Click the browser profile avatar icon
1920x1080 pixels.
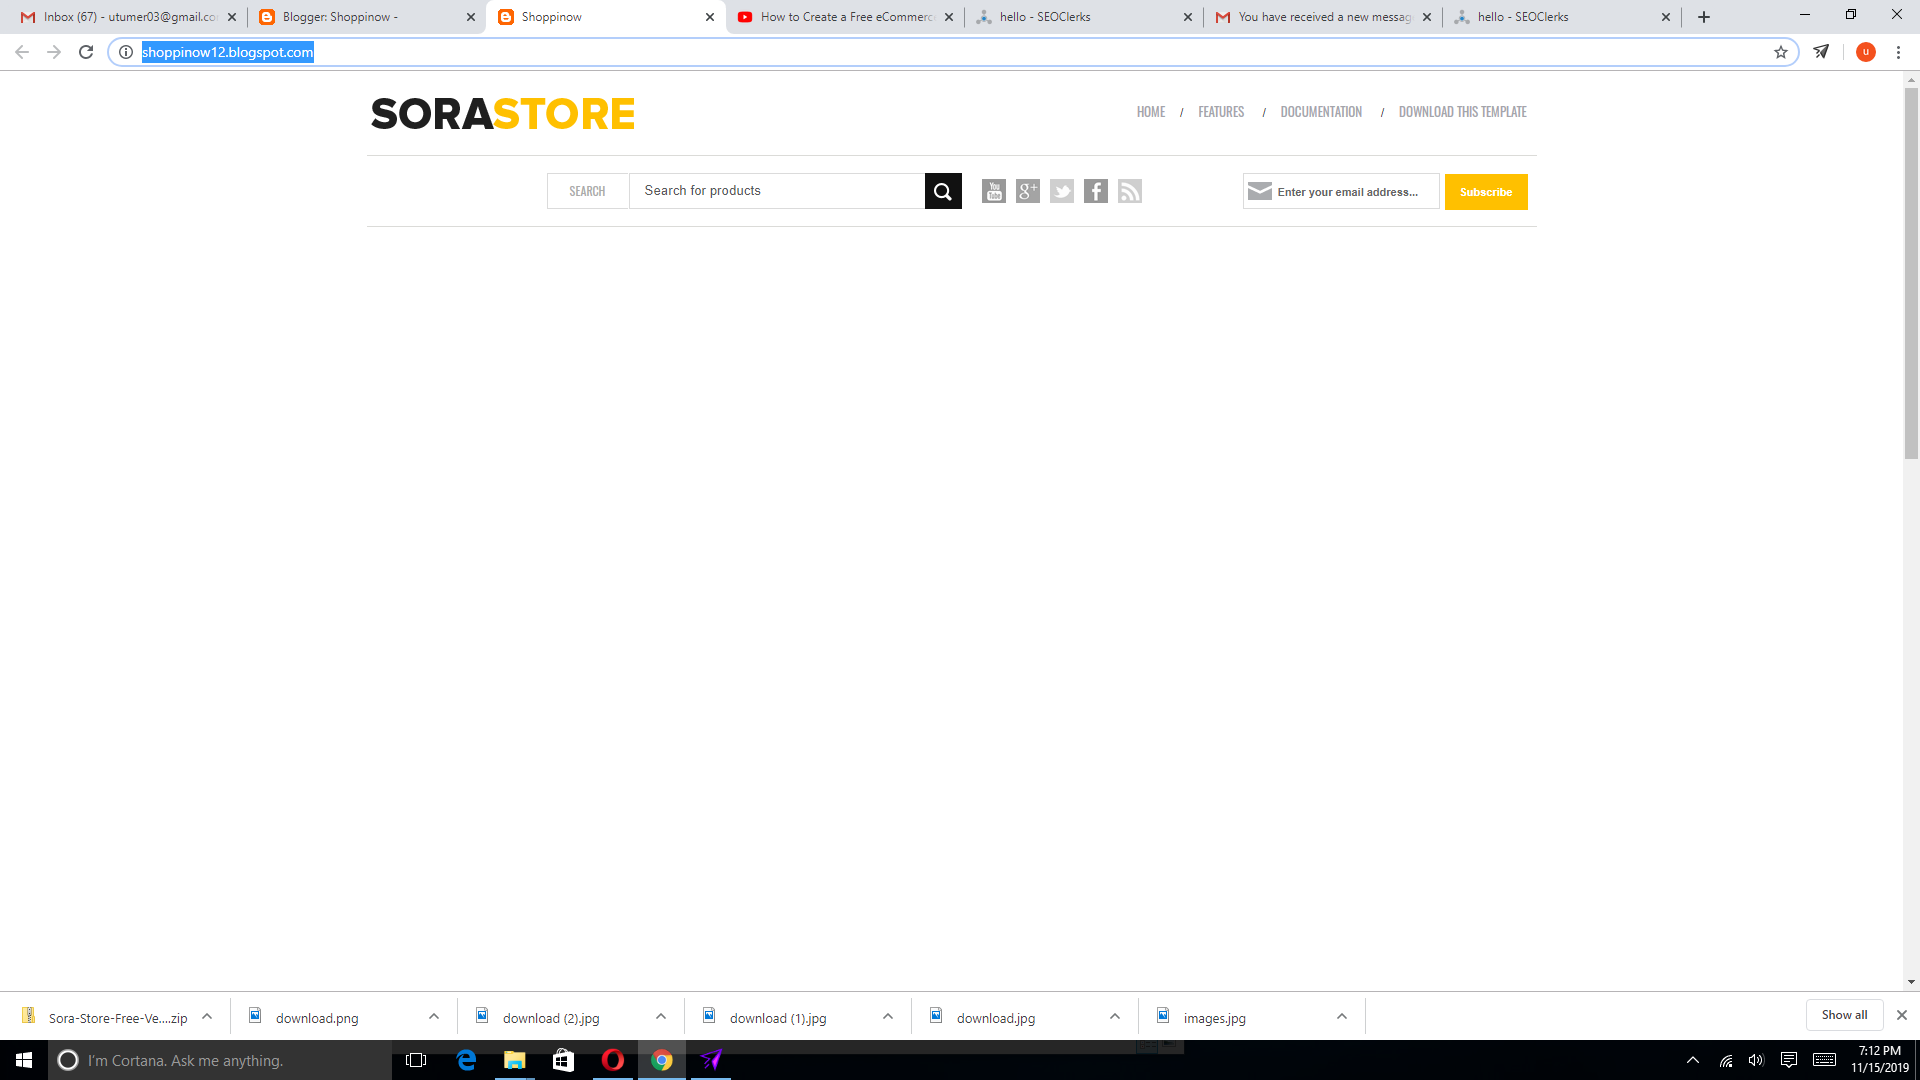coord(1865,52)
